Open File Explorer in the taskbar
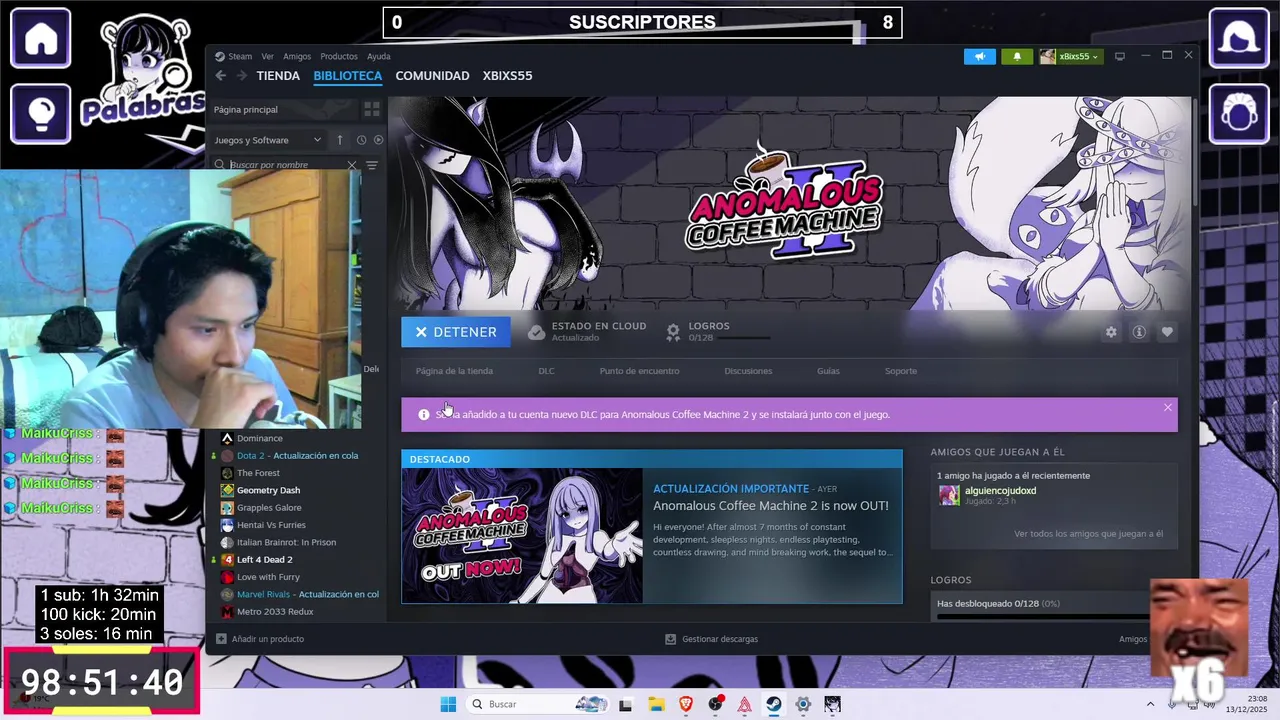Image resolution: width=1280 pixels, height=720 pixels. click(x=655, y=704)
